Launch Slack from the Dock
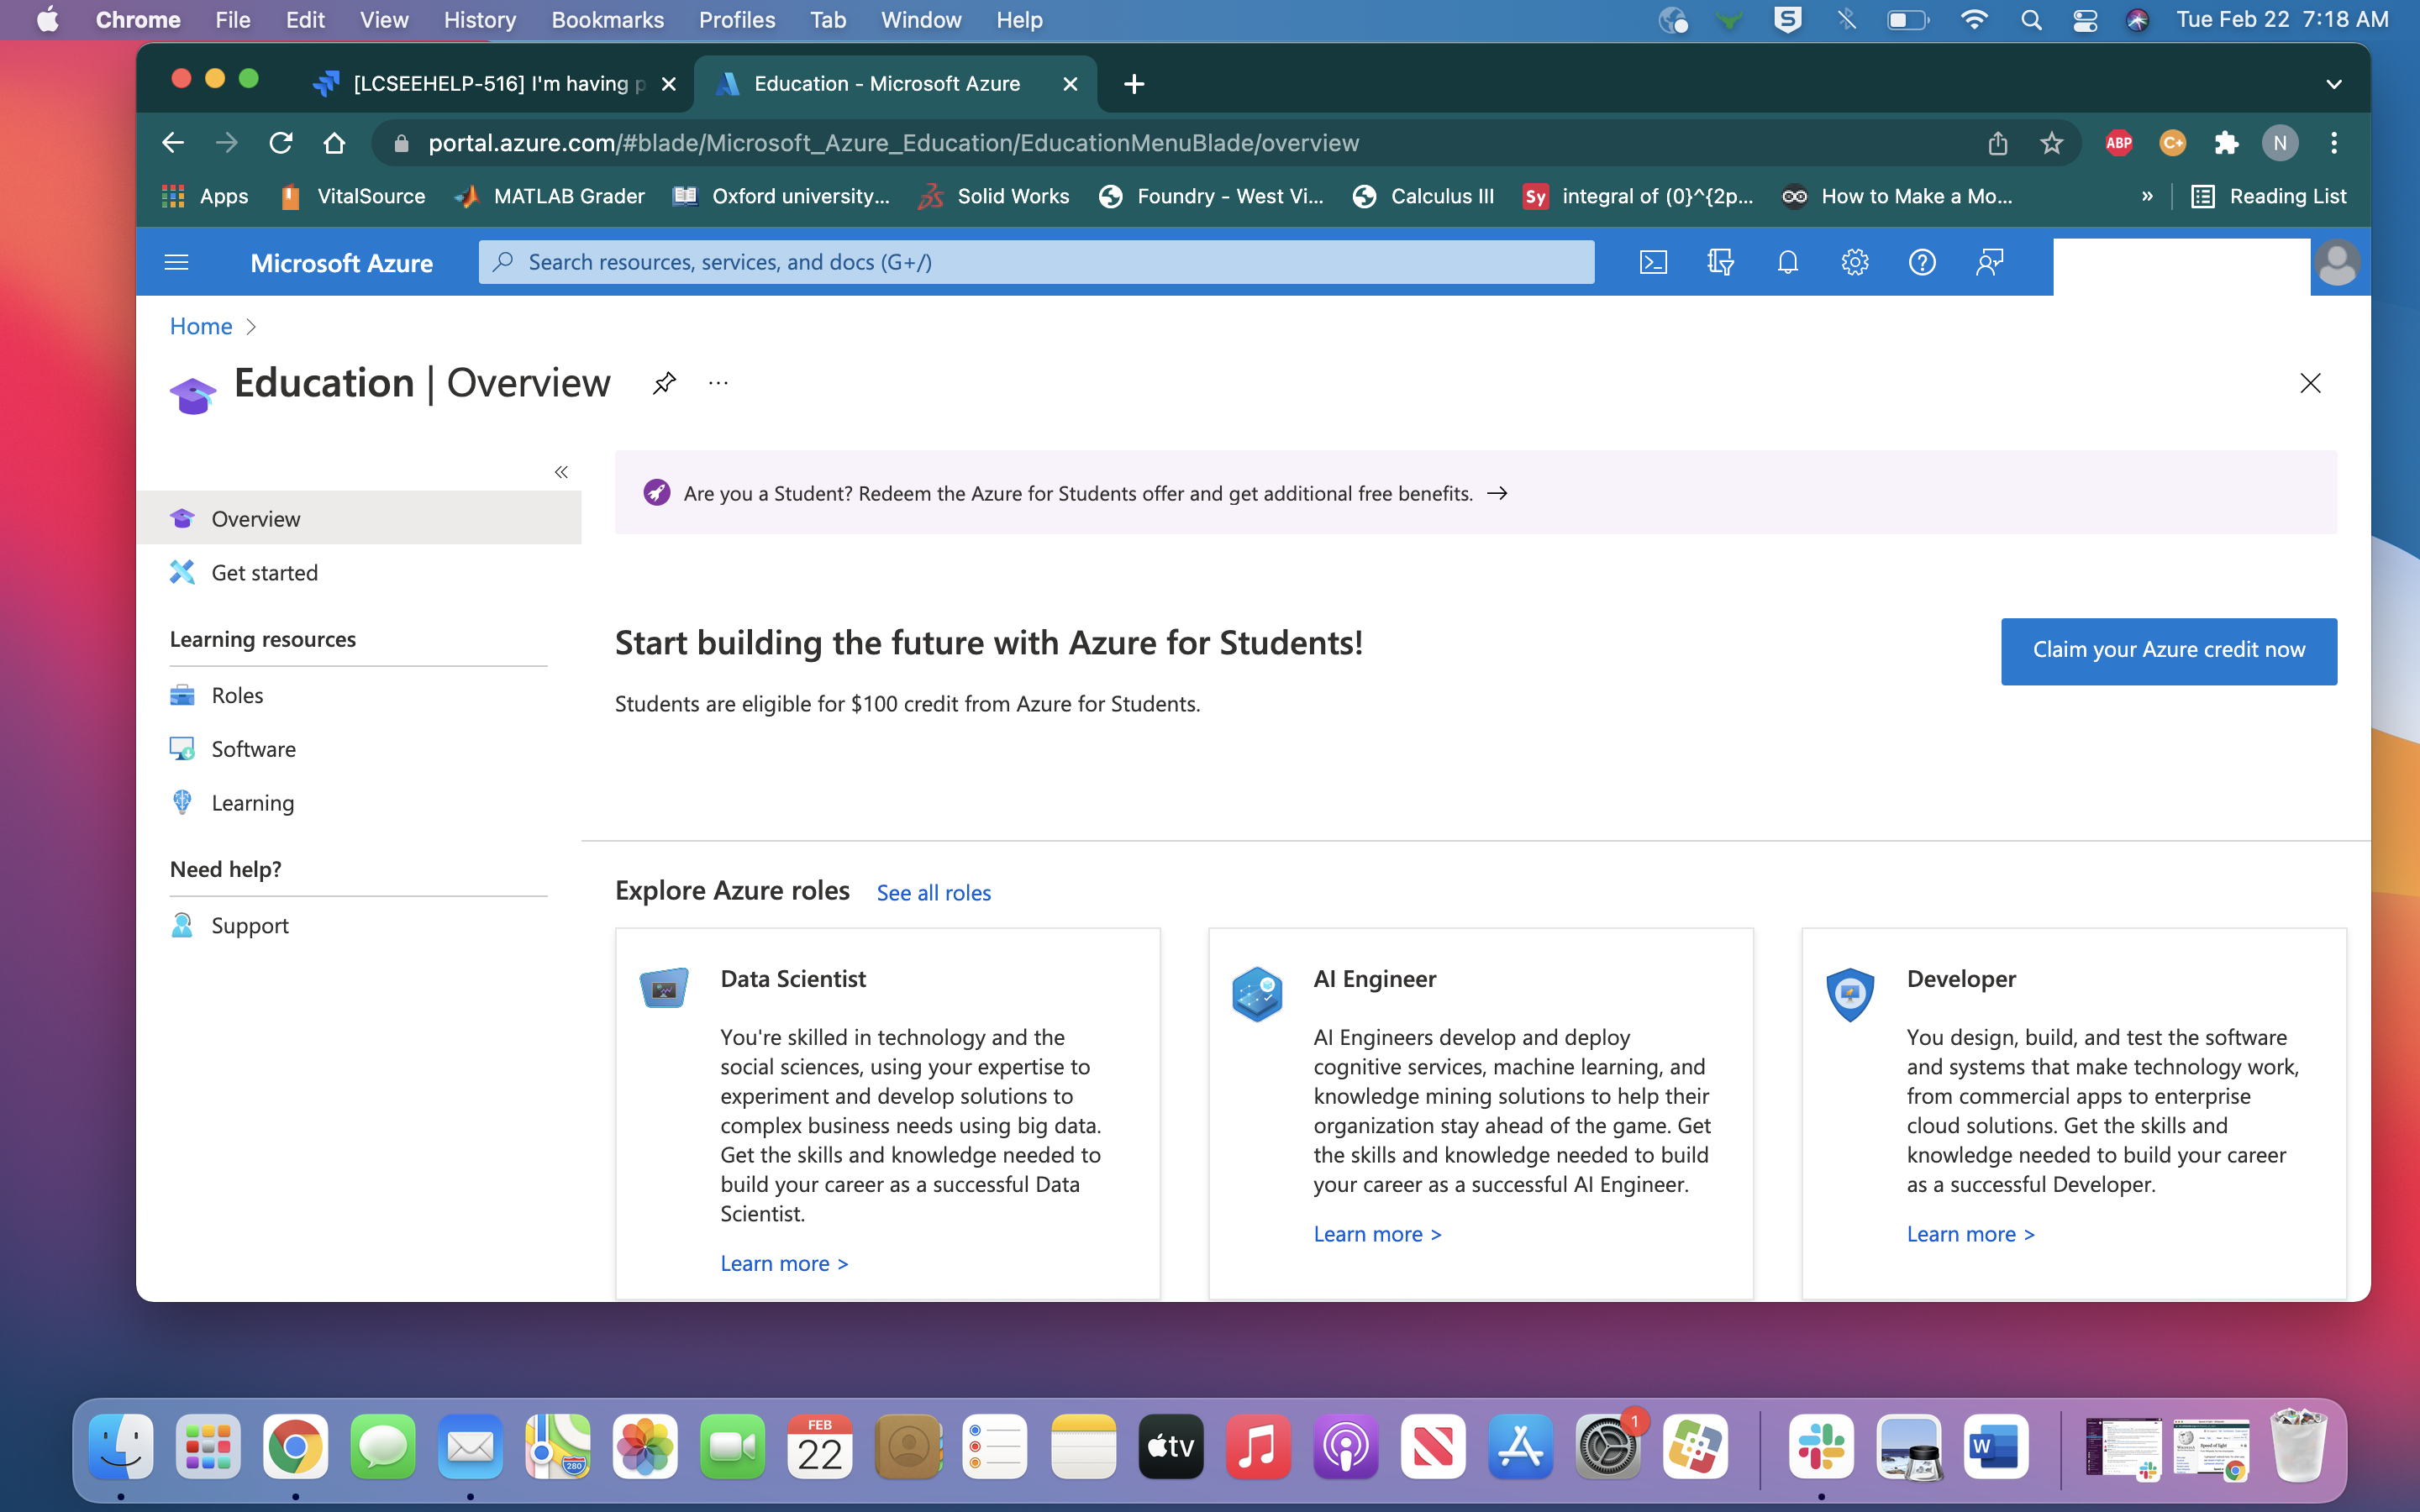 click(1820, 1446)
